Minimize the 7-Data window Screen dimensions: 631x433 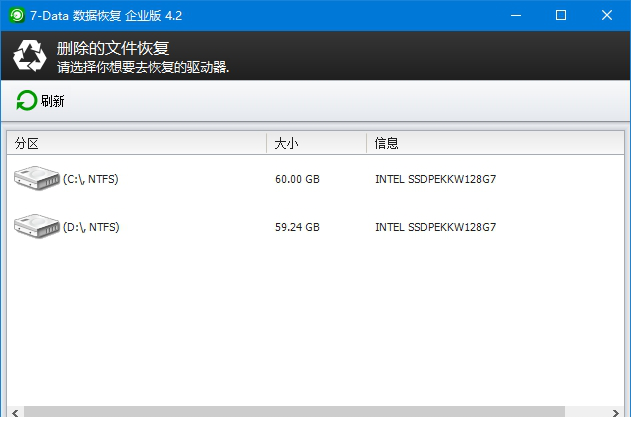click(516, 16)
